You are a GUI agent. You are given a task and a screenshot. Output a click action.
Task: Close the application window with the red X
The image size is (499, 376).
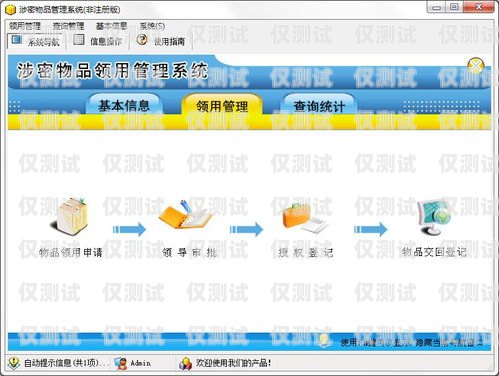click(x=479, y=7)
